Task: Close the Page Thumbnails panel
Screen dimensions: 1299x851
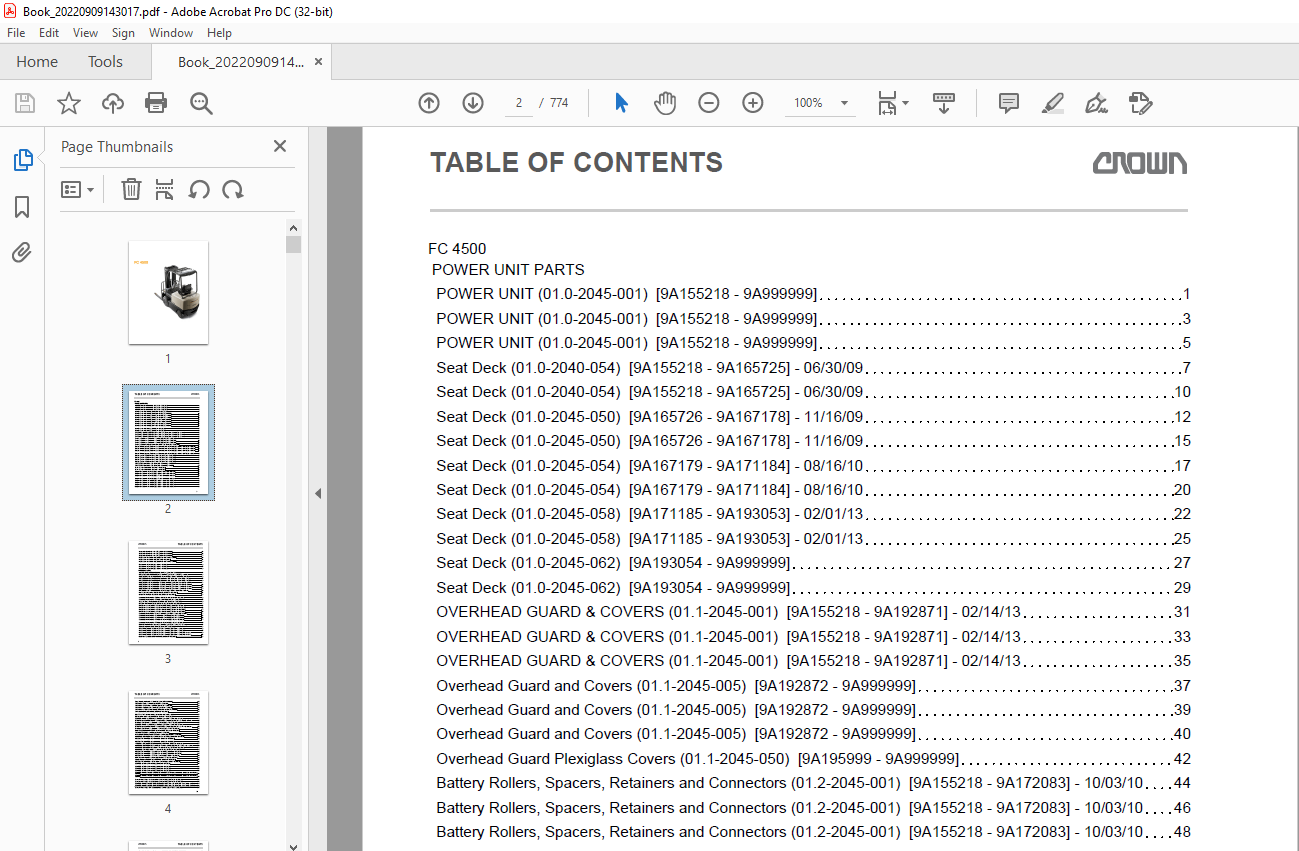Action: 280,146
